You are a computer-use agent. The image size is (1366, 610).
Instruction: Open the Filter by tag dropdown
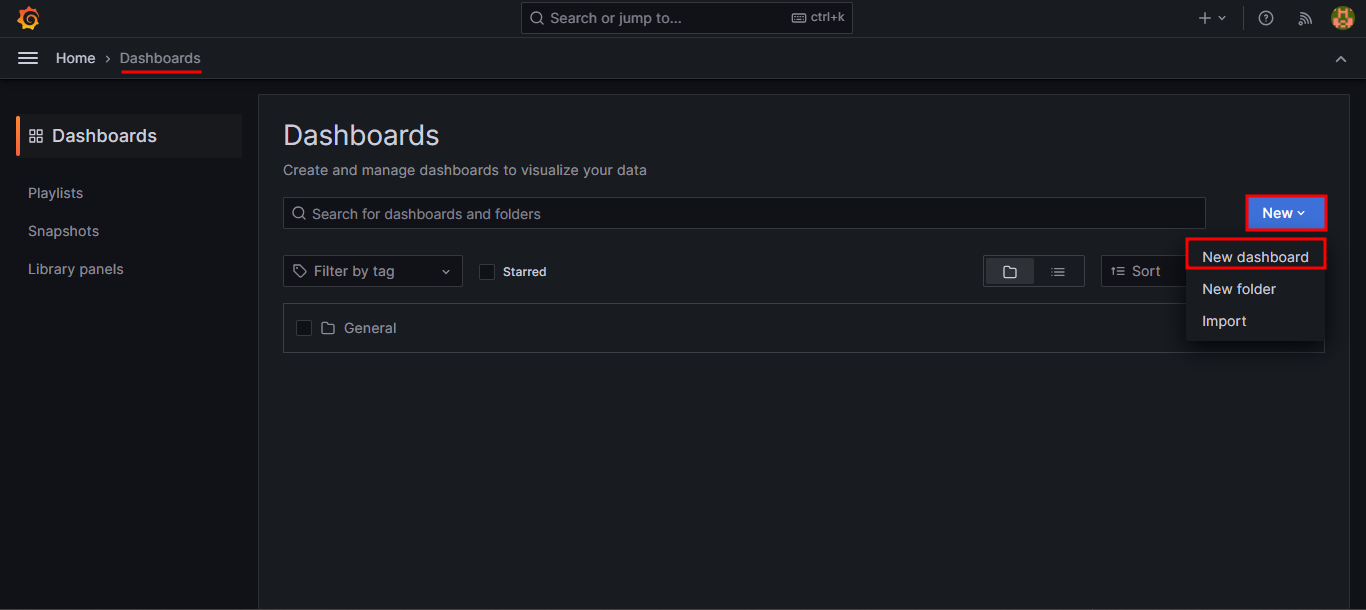coord(372,270)
